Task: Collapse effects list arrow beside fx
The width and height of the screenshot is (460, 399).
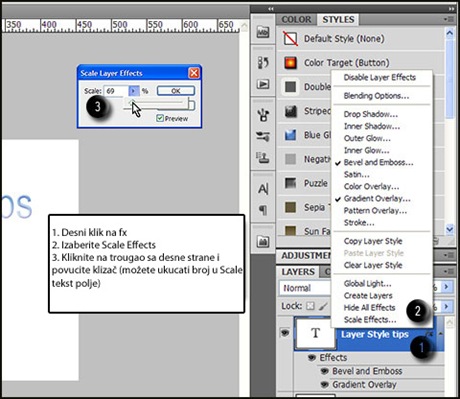Action: (441, 333)
